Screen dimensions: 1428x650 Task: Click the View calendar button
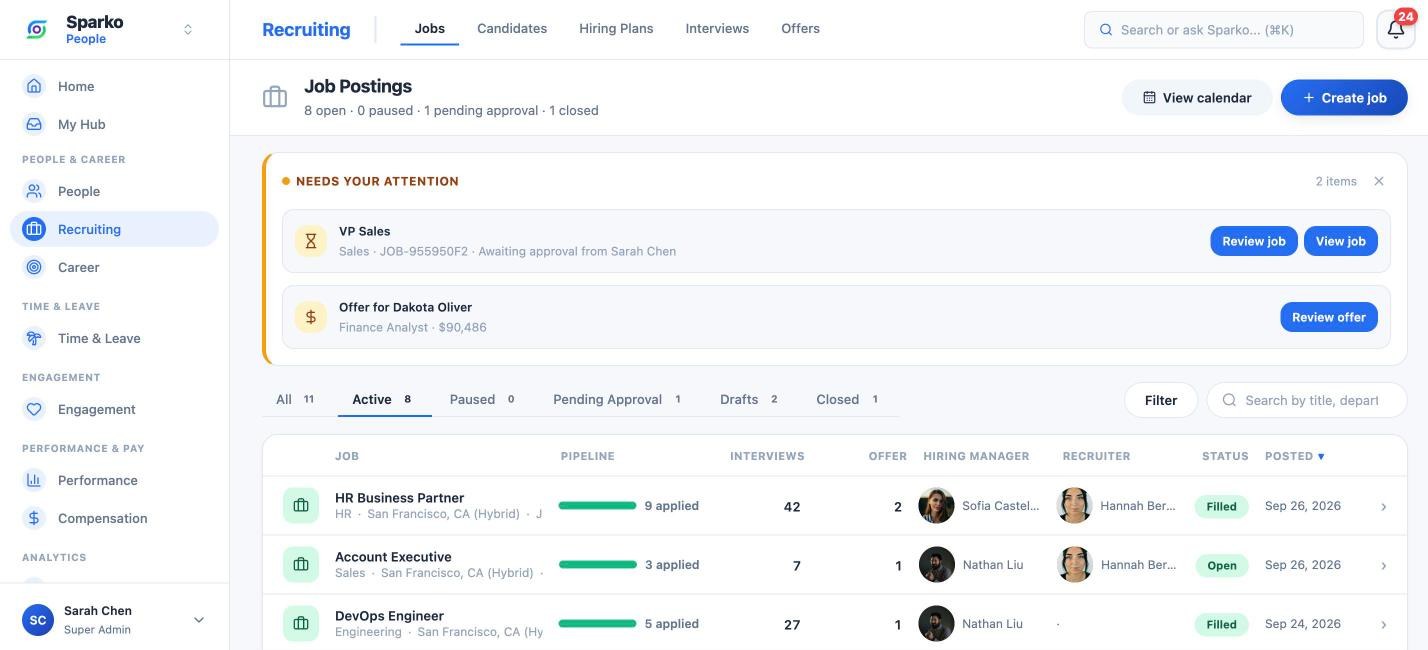[x=1197, y=97]
